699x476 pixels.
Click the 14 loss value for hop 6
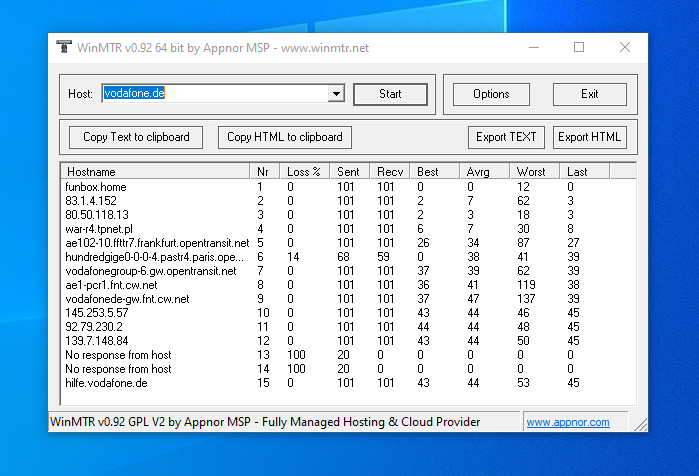coord(293,257)
